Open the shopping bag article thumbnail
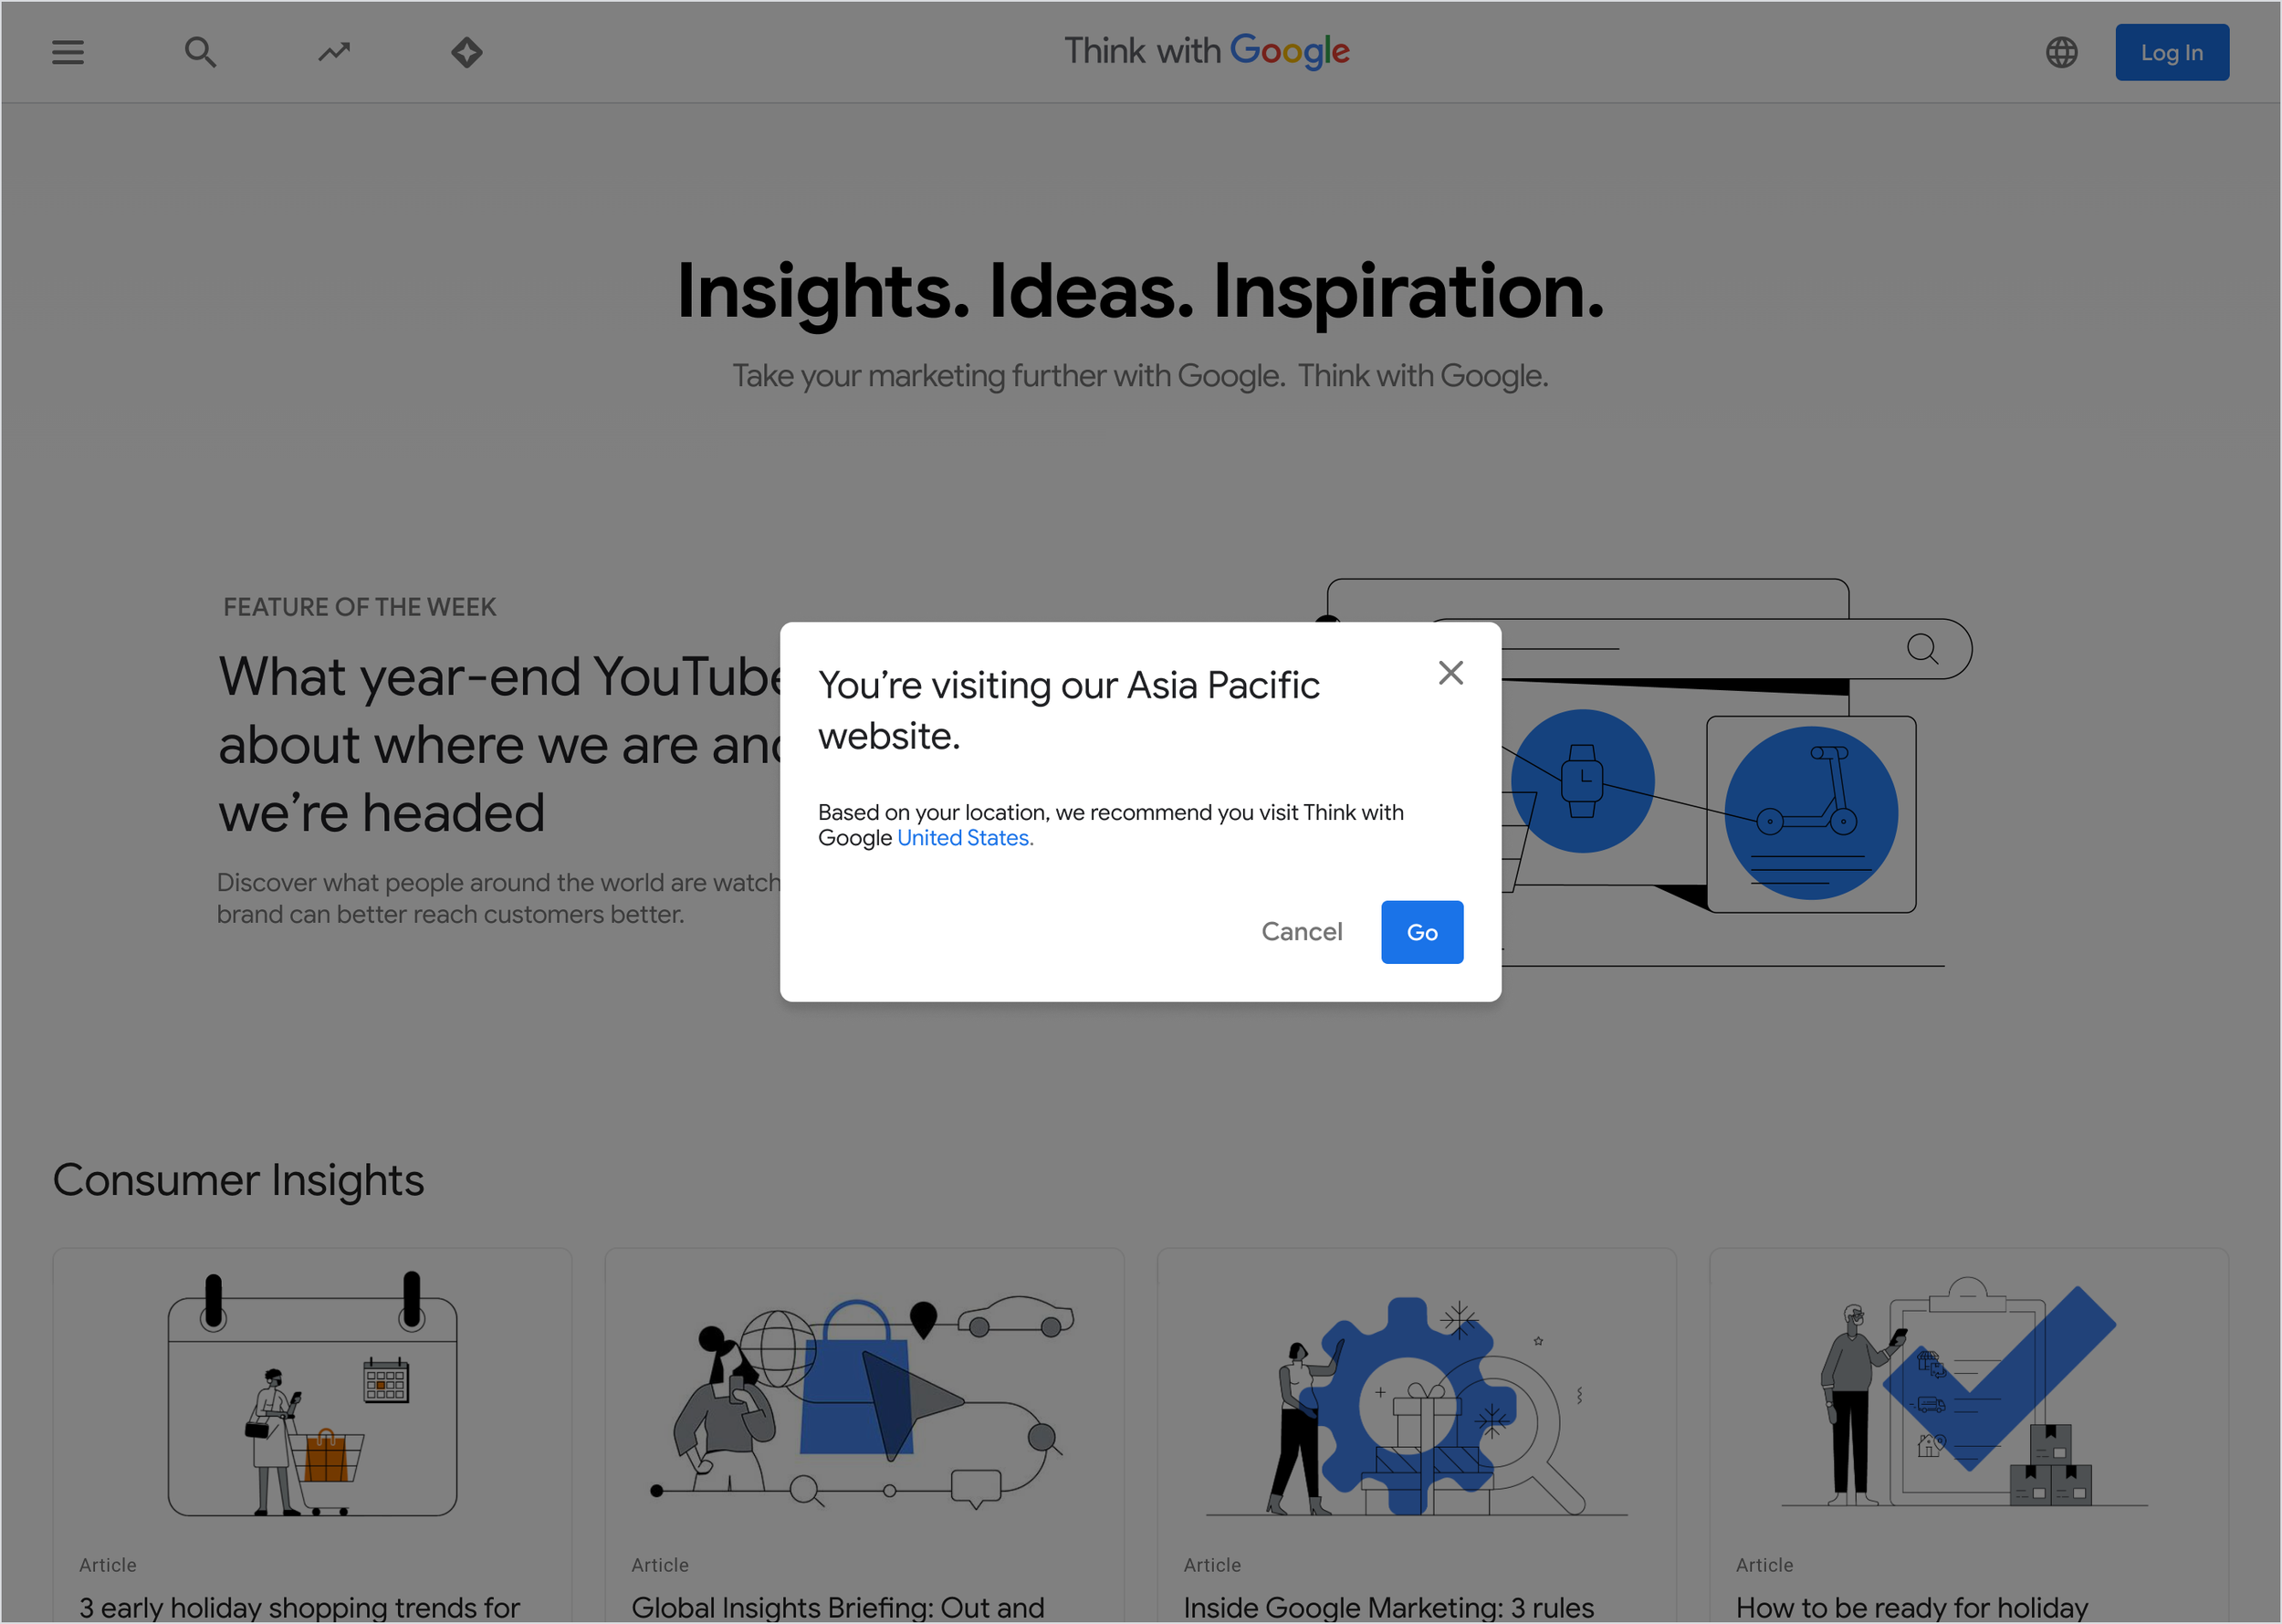This screenshot has width=2282, height=1624. coord(864,1395)
